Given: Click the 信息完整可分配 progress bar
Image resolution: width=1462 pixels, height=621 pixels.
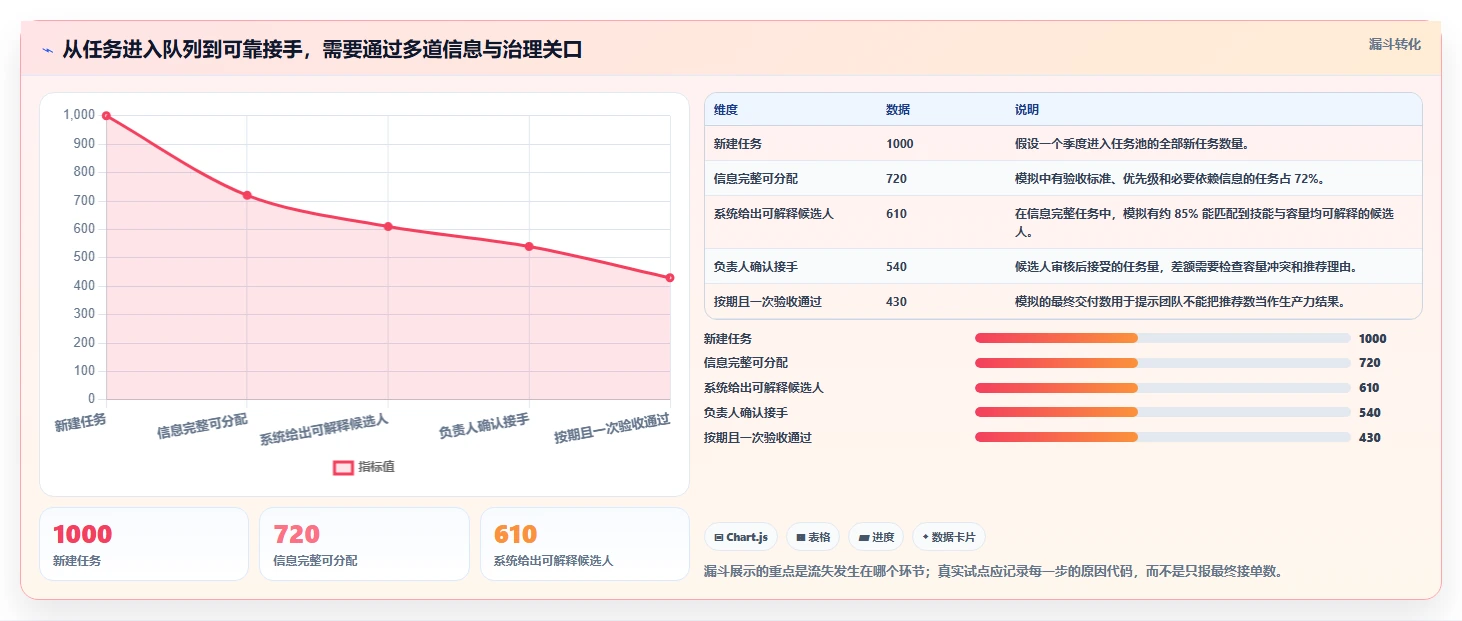Looking at the screenshot, I should click(1162, 363).
